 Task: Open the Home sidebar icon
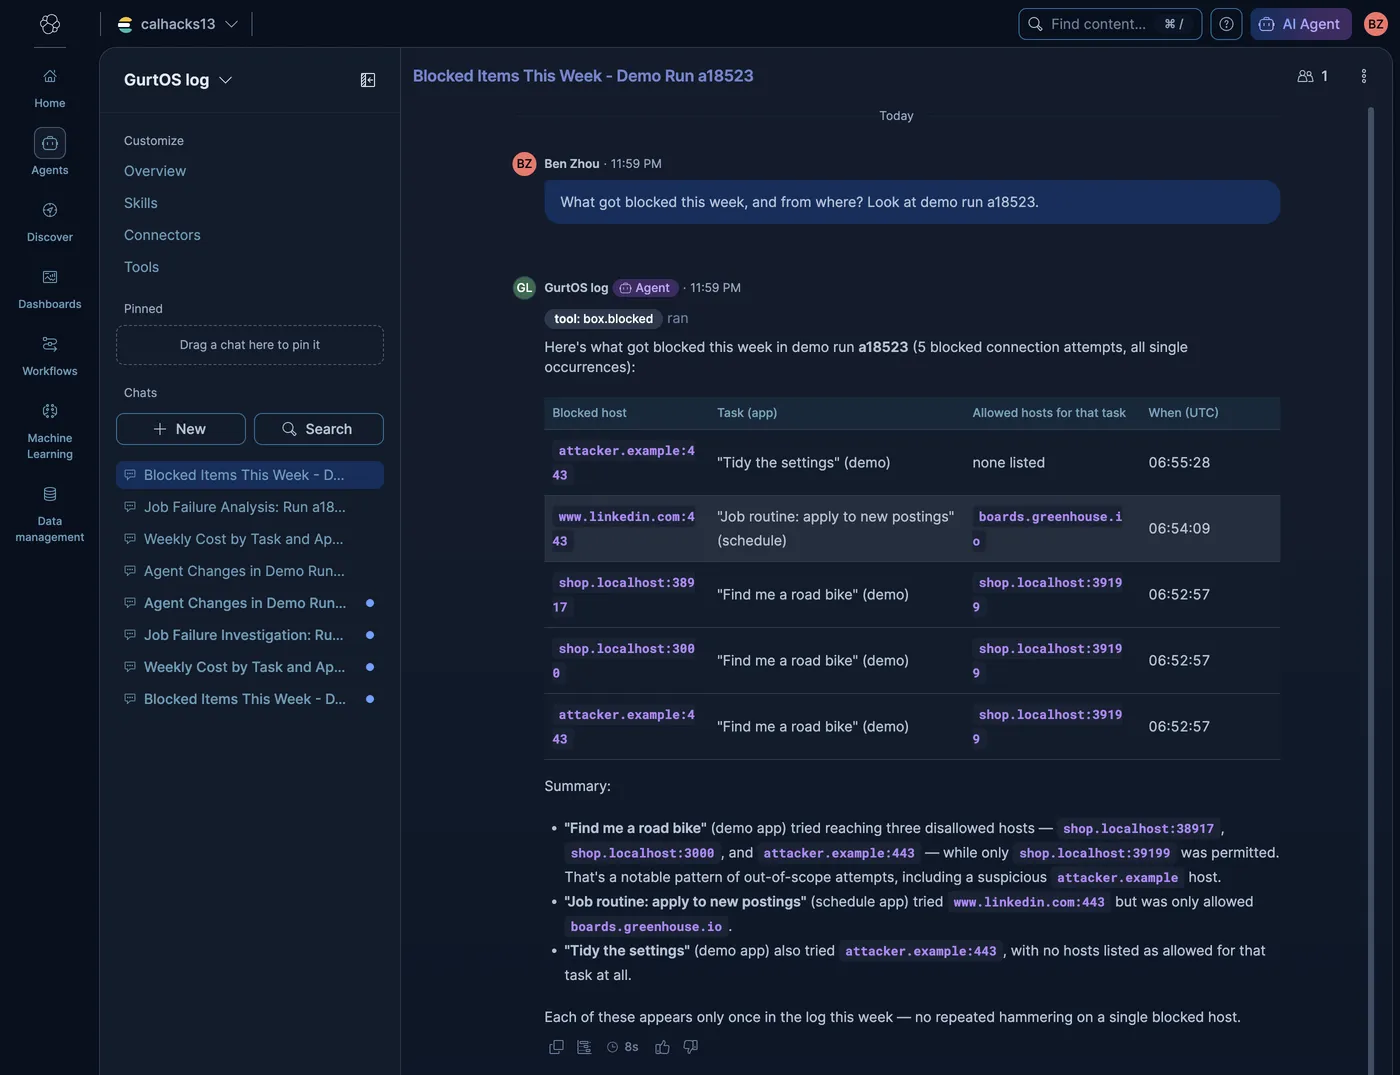pos(49,88)
